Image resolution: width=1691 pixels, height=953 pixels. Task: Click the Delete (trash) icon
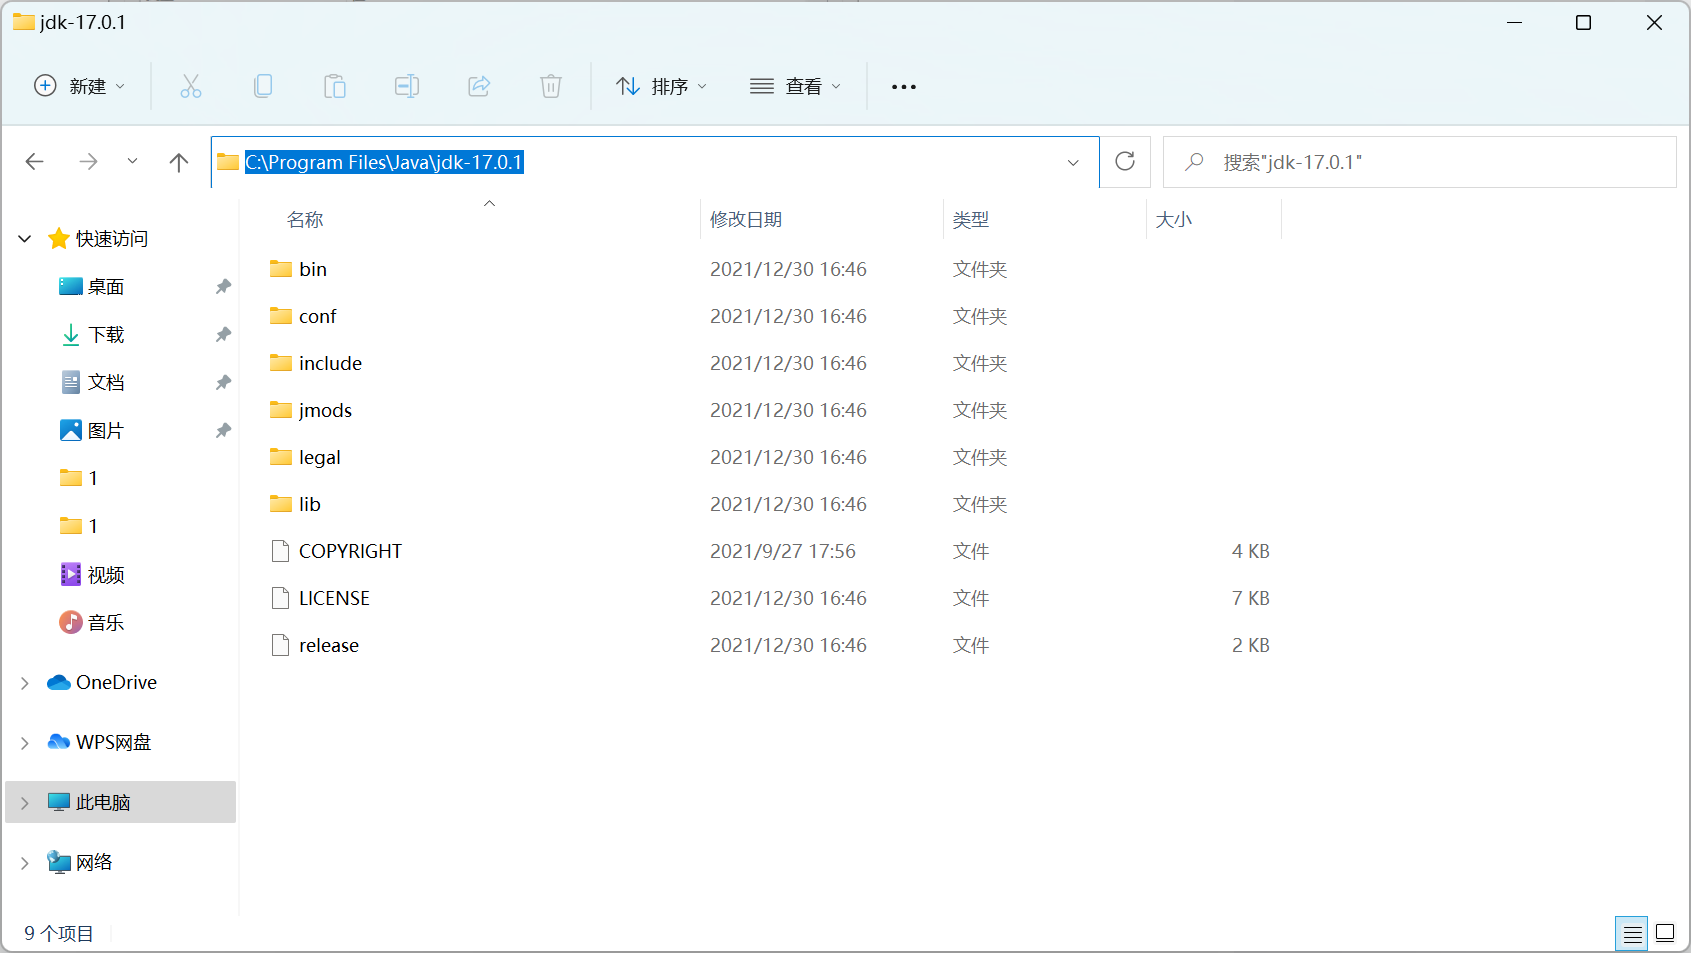pos(551,86)
